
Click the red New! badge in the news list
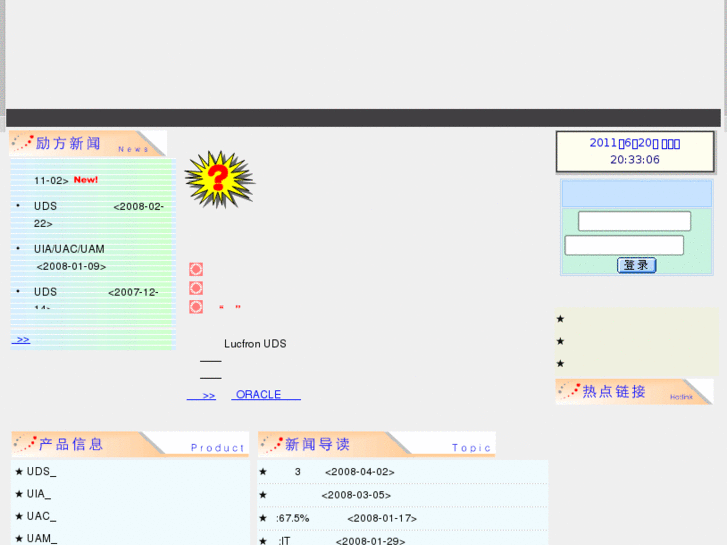(x=86, y=180)
